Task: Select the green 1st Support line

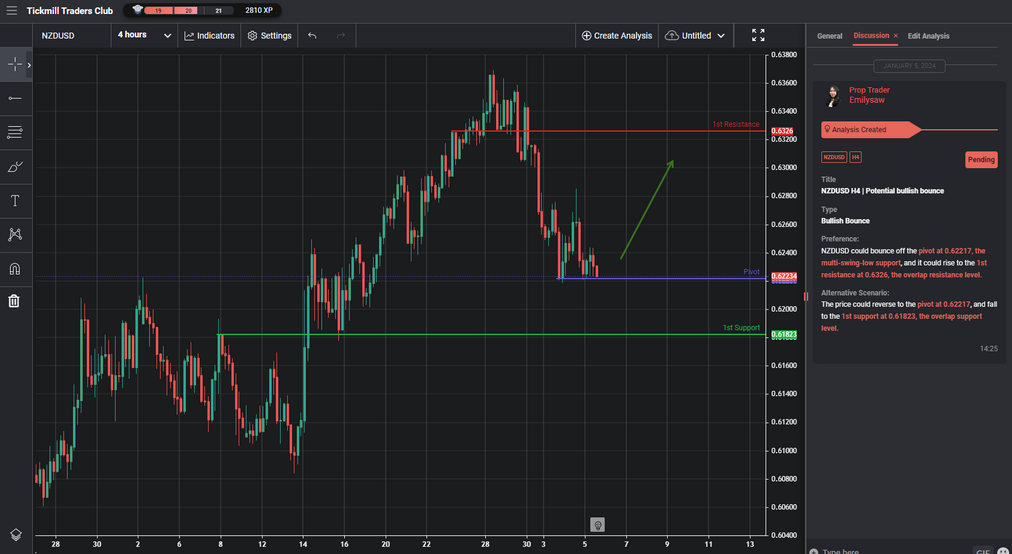Action: pos(492,334)
